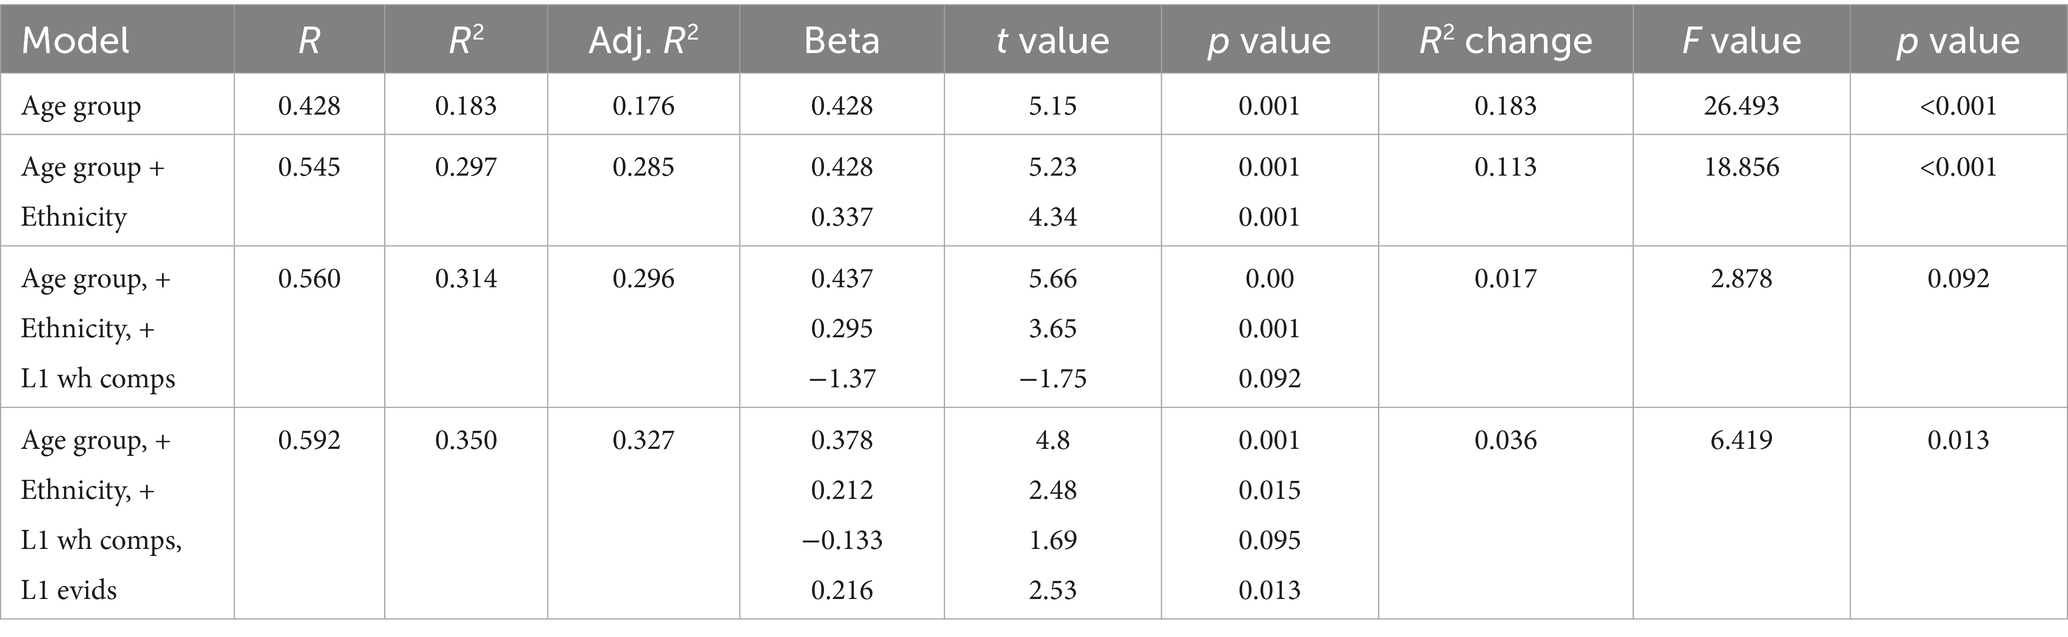Screen dimensions: 2068x637
Task: Select the R² change value 0.036
Action: point(1505,440)
